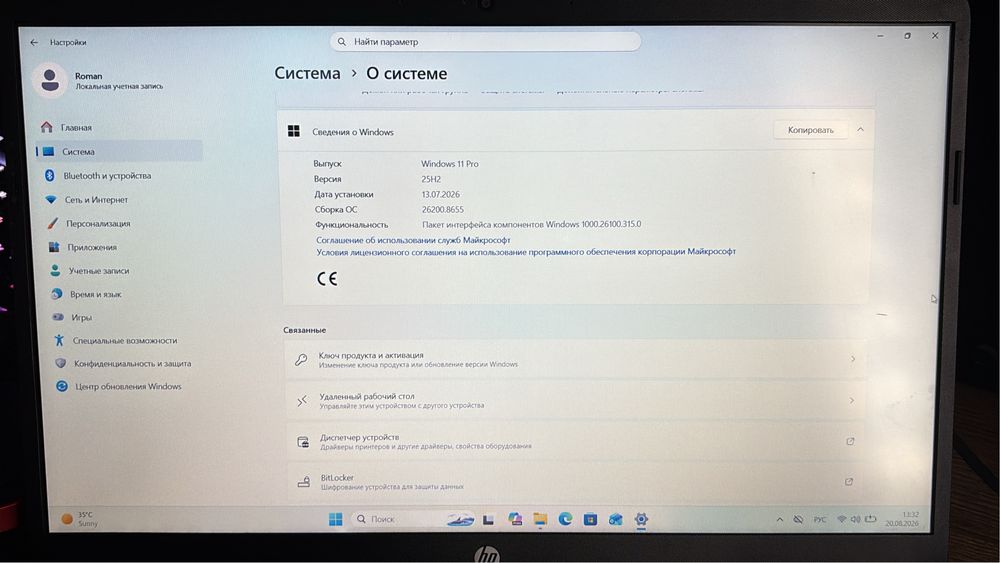The image size is (1000, 563).
Task: Click external-link icon on Диспетчер устройств row
Action: coord(850,441)
